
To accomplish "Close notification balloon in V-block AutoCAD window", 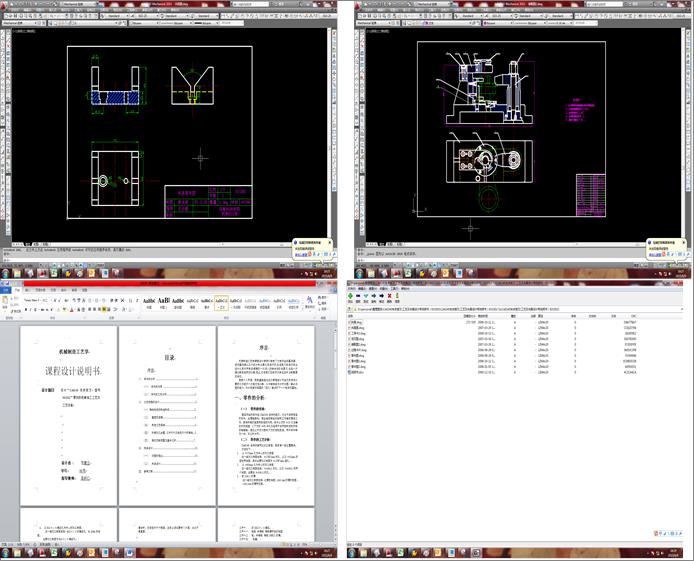I will point(330,242).
